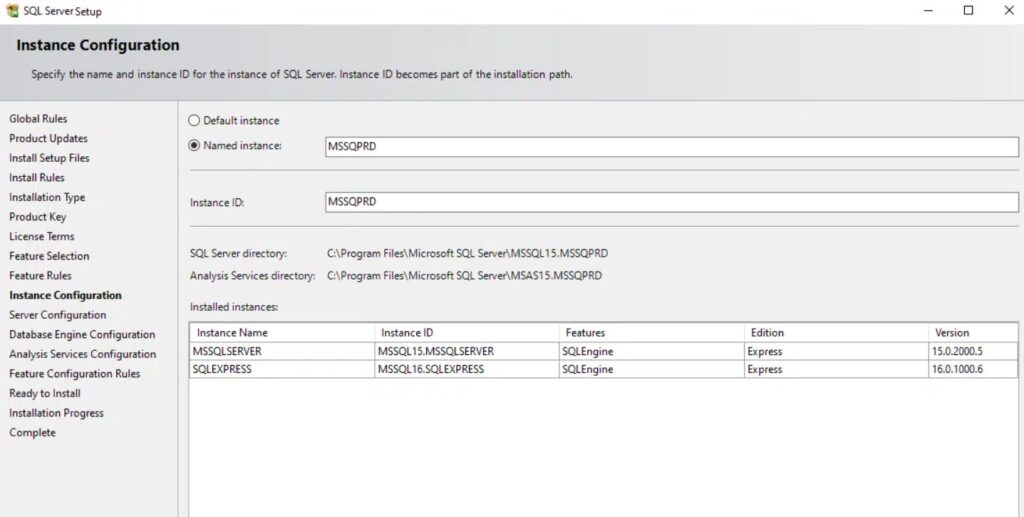Select the Installation Type step
The image size is (1024, 517).
pos(47,197)
